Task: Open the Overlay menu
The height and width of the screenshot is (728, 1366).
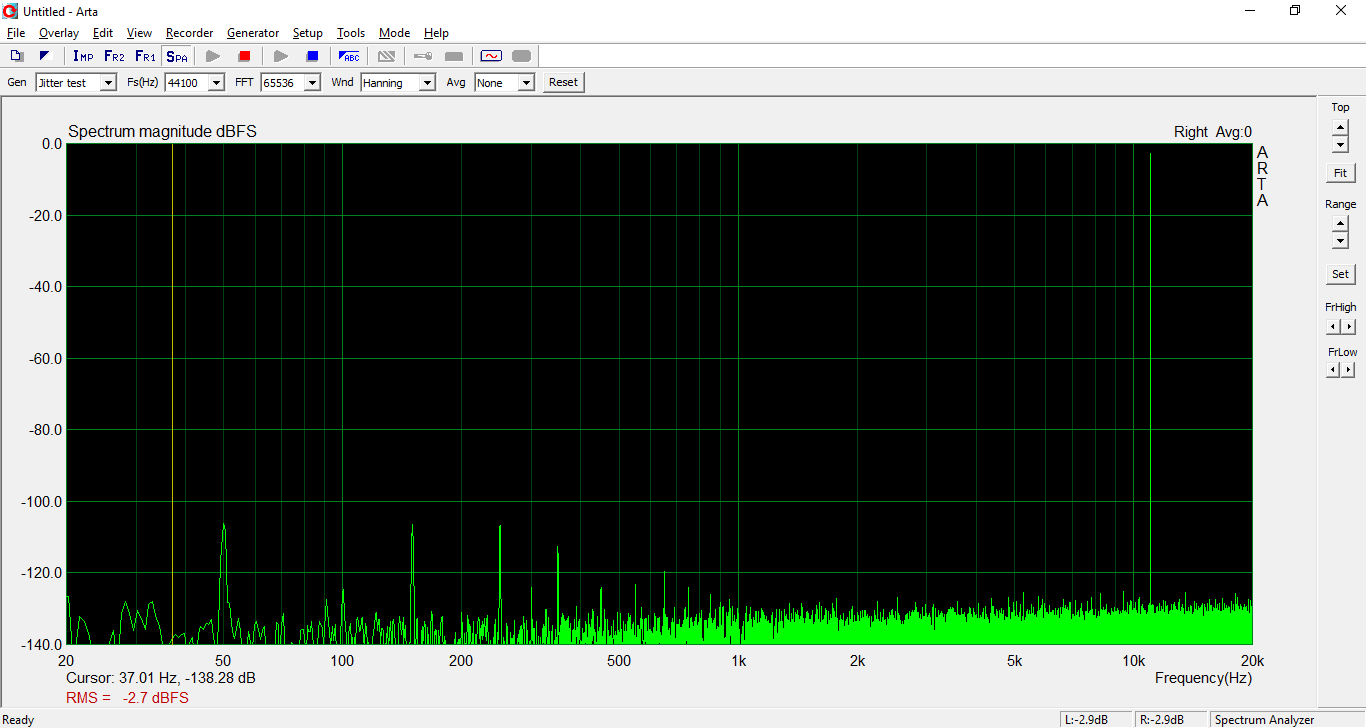Action: pyautogui.click(x=58, y=33)
